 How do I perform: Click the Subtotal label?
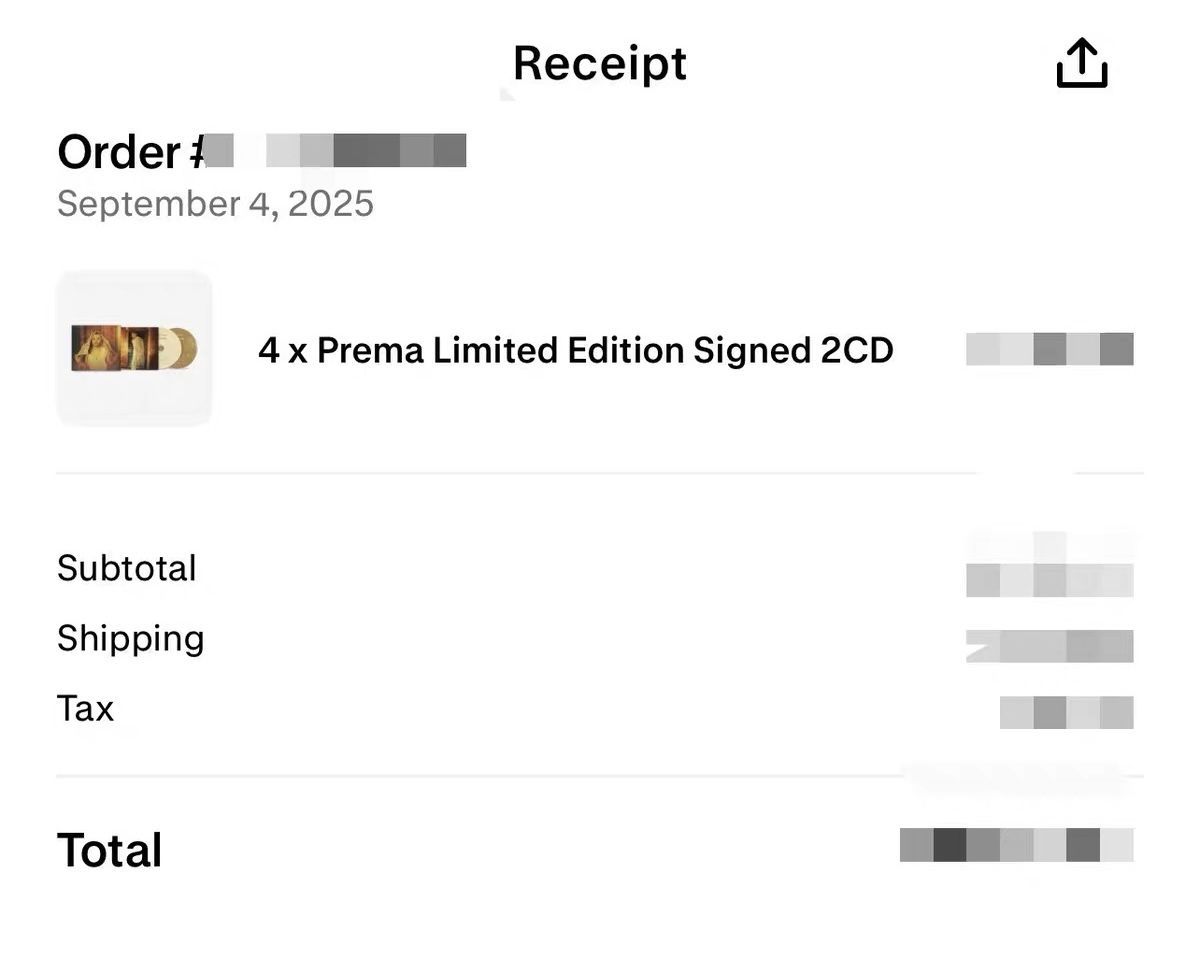[127, 568]
